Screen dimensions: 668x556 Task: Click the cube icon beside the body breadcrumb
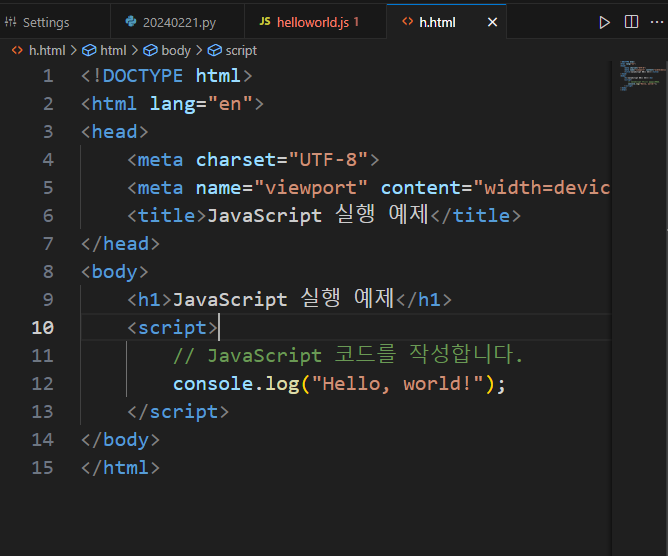tap(150, 51)
